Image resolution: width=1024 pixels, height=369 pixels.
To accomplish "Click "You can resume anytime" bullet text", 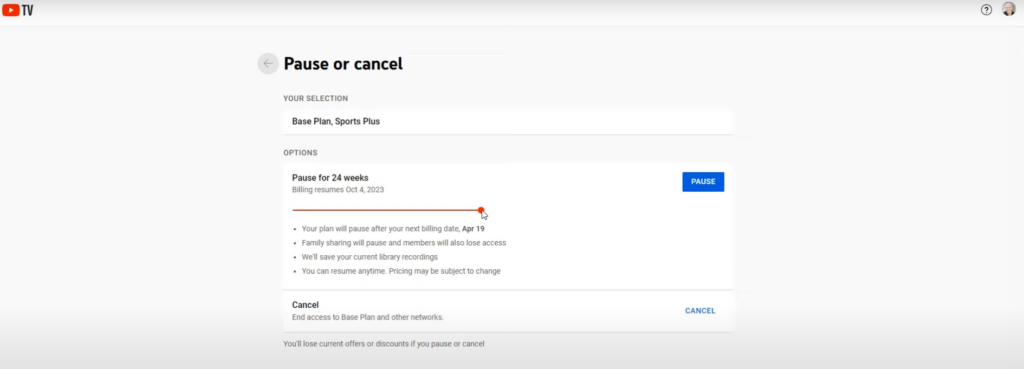I will 401,271.
